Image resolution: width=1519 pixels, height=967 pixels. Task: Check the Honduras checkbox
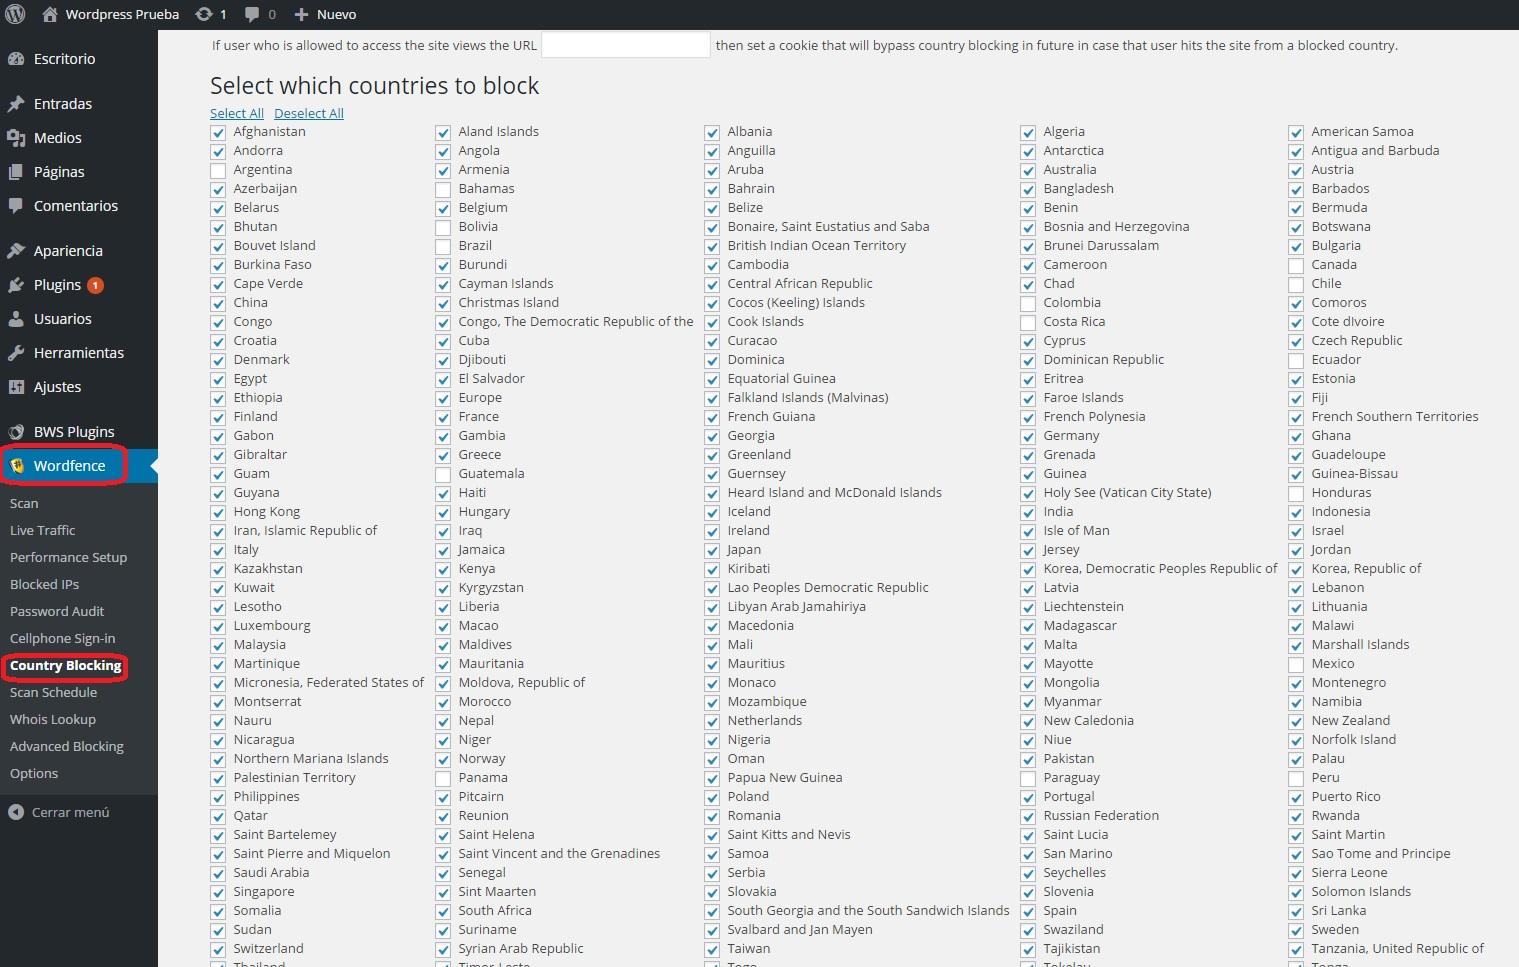click(x=1296, y=493)
